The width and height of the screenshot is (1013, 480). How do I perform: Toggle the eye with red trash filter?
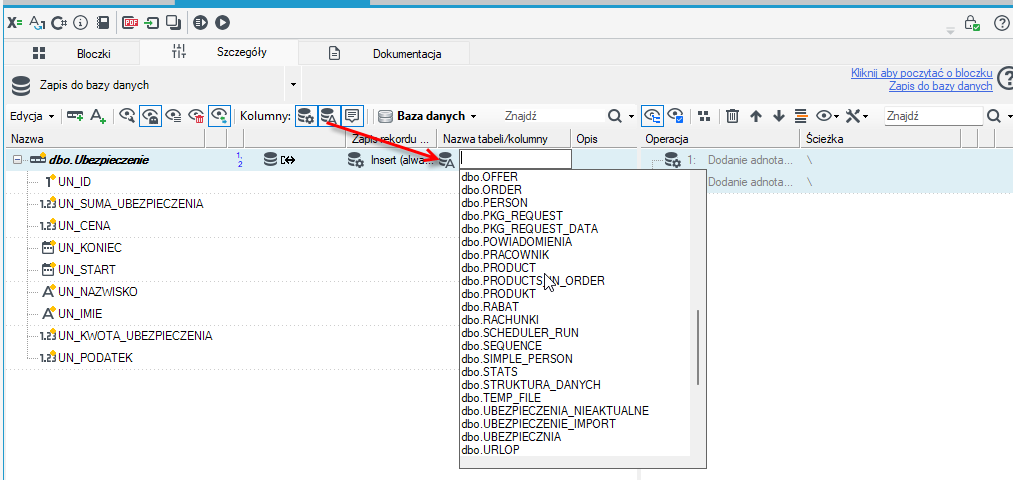click(x=196, y=116)
